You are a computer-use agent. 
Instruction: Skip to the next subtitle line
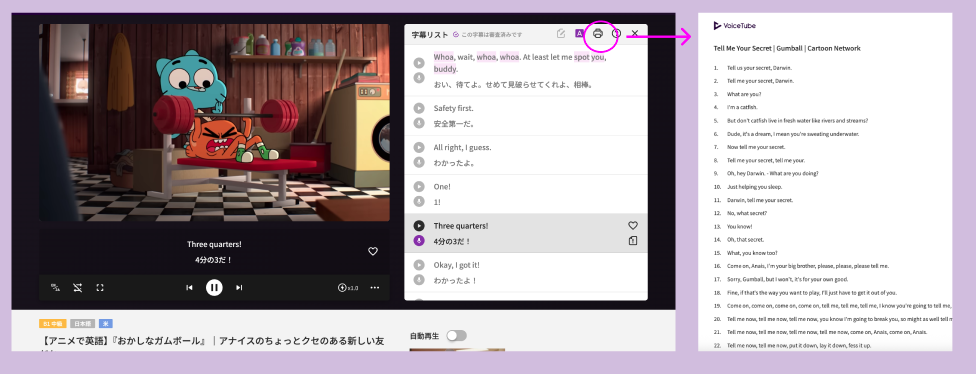click(239, 288)
